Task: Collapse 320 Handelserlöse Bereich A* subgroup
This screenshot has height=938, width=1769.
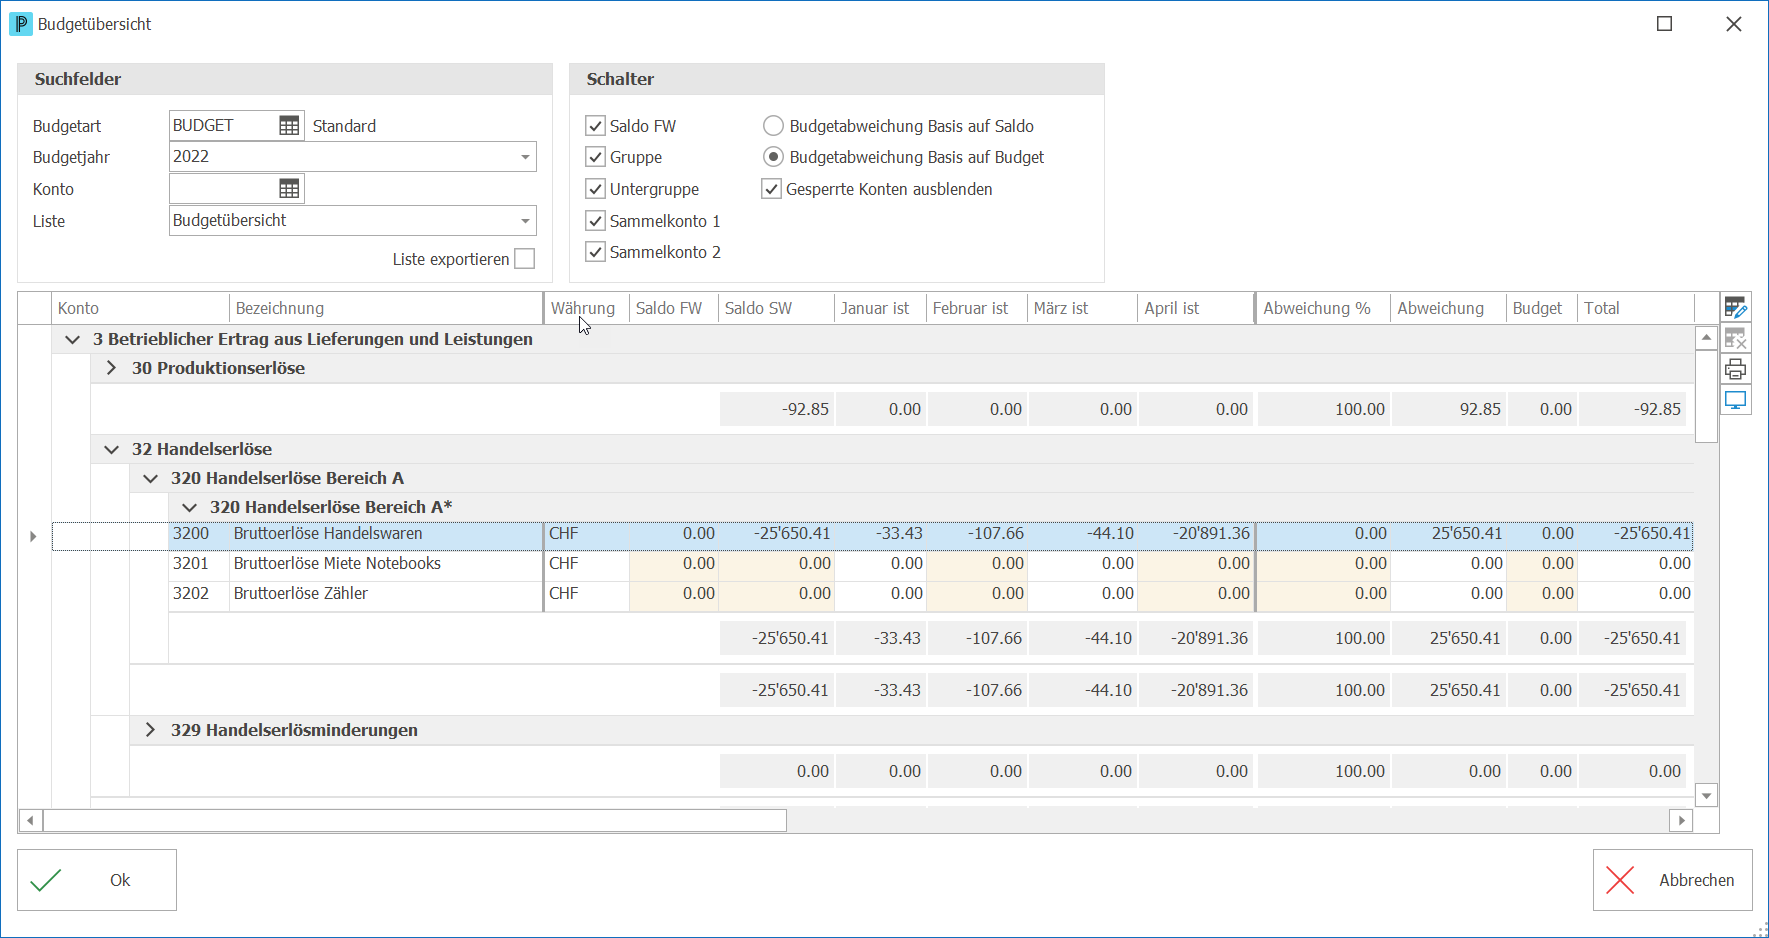Action: [189, 508]
